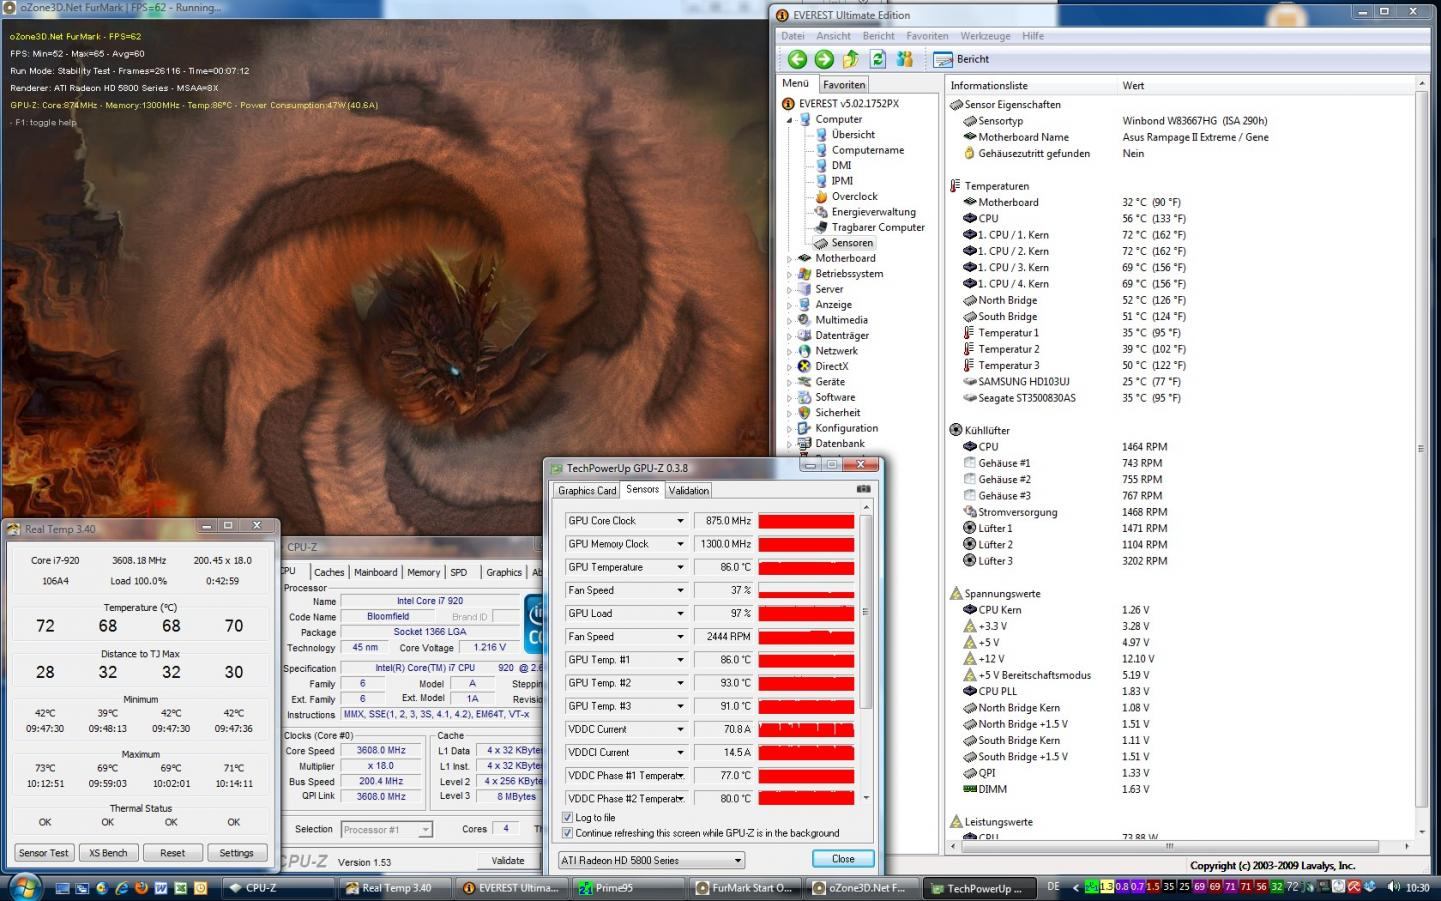Collapse Computer node in EVEREST tree

point(789,120)
